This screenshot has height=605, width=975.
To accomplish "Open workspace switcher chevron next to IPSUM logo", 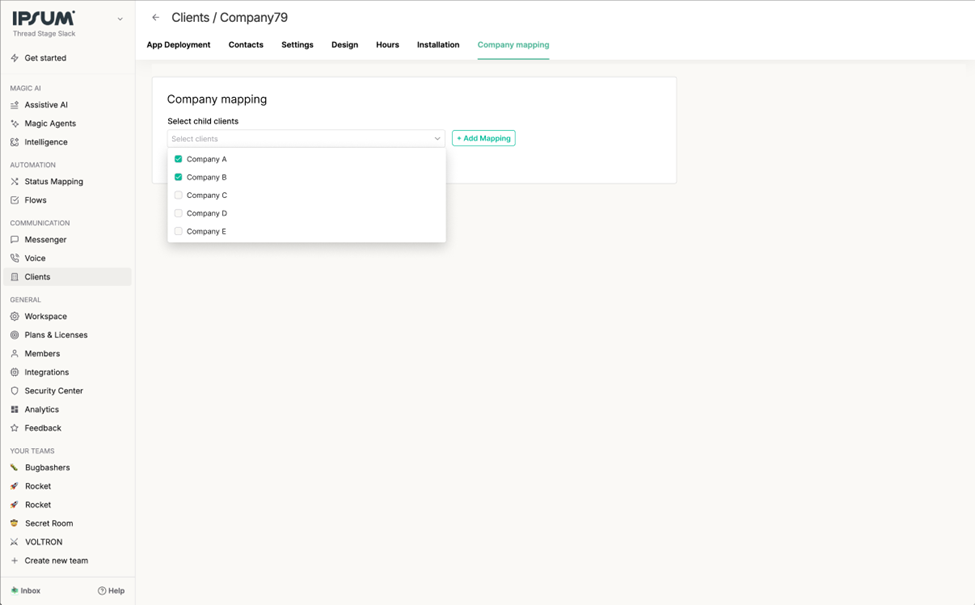I will click(x=120, y=19).
